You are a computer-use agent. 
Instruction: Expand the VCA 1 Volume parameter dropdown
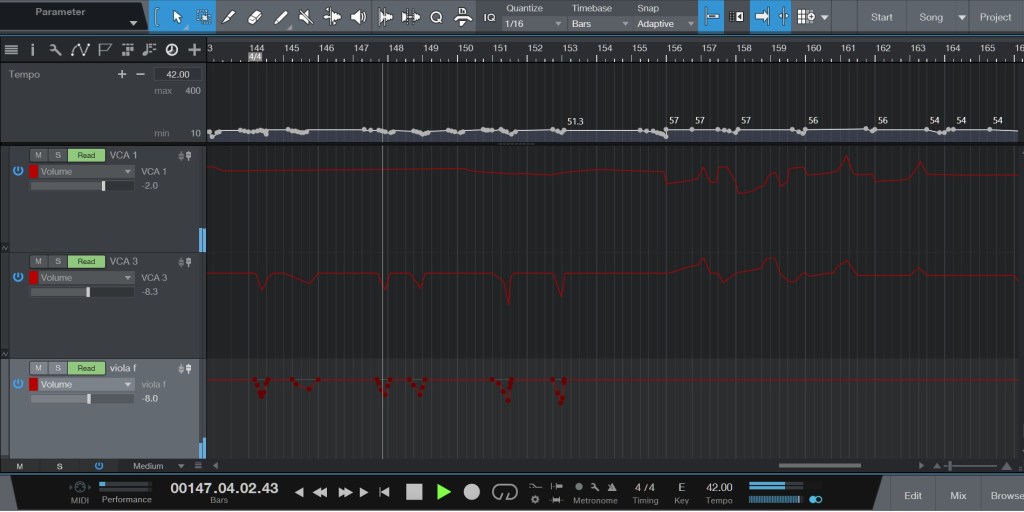pyautogui.click(x=86, y=171)
